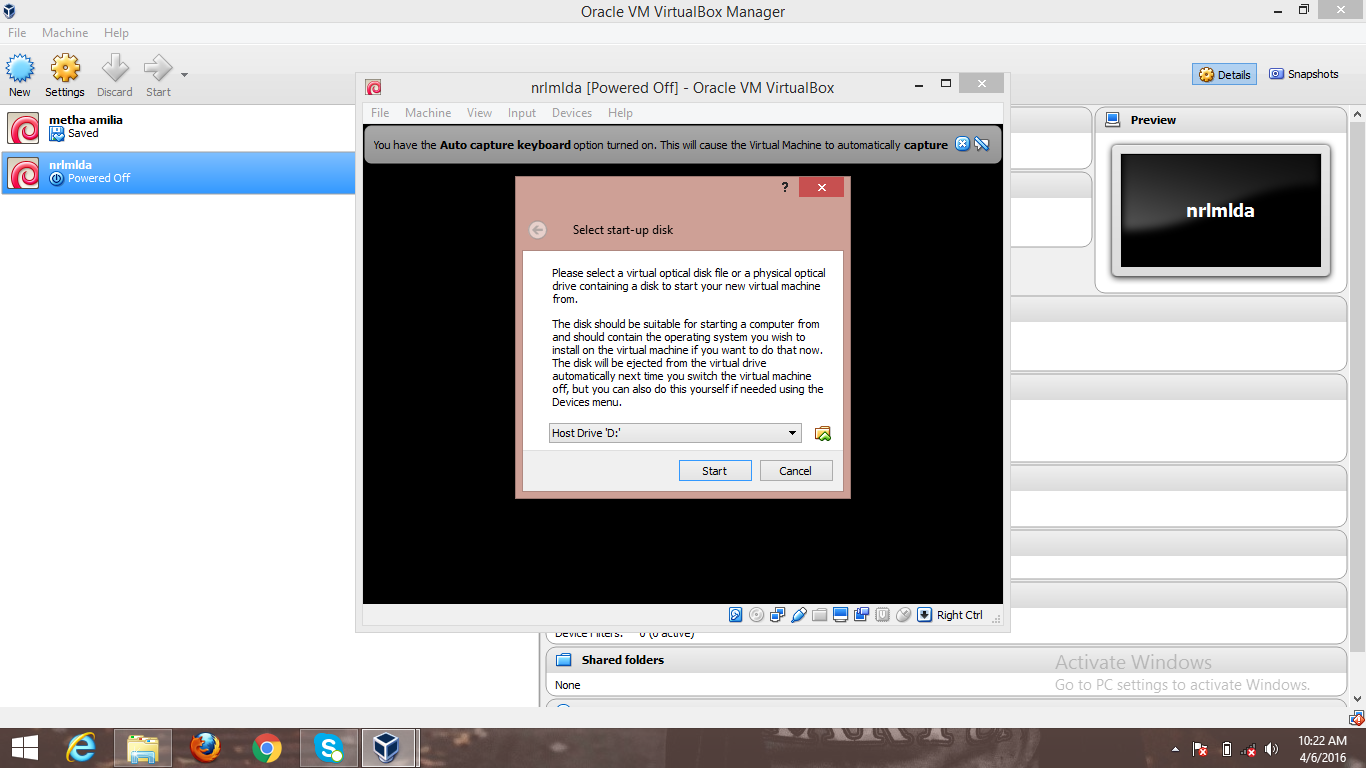Click the optical disk status icon
The width and height of the screenshot is (1366, 768).
click(x=757, y=615)
